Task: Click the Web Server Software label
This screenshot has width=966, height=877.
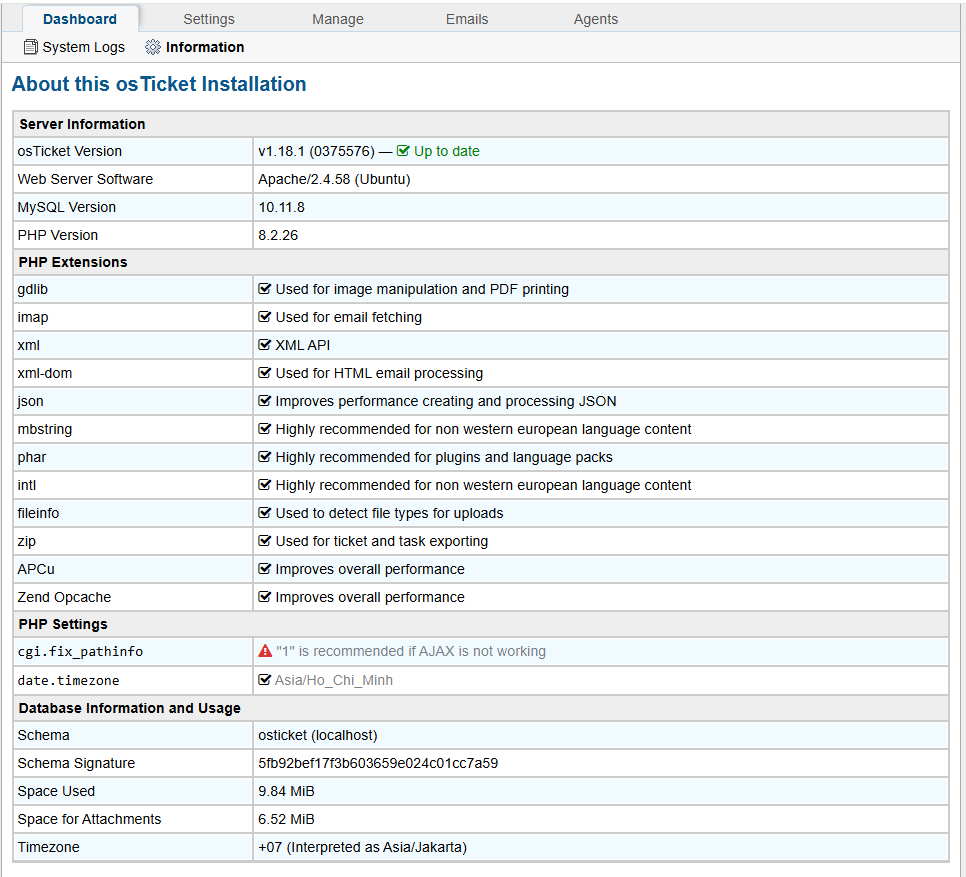Action: pos(85,179)
